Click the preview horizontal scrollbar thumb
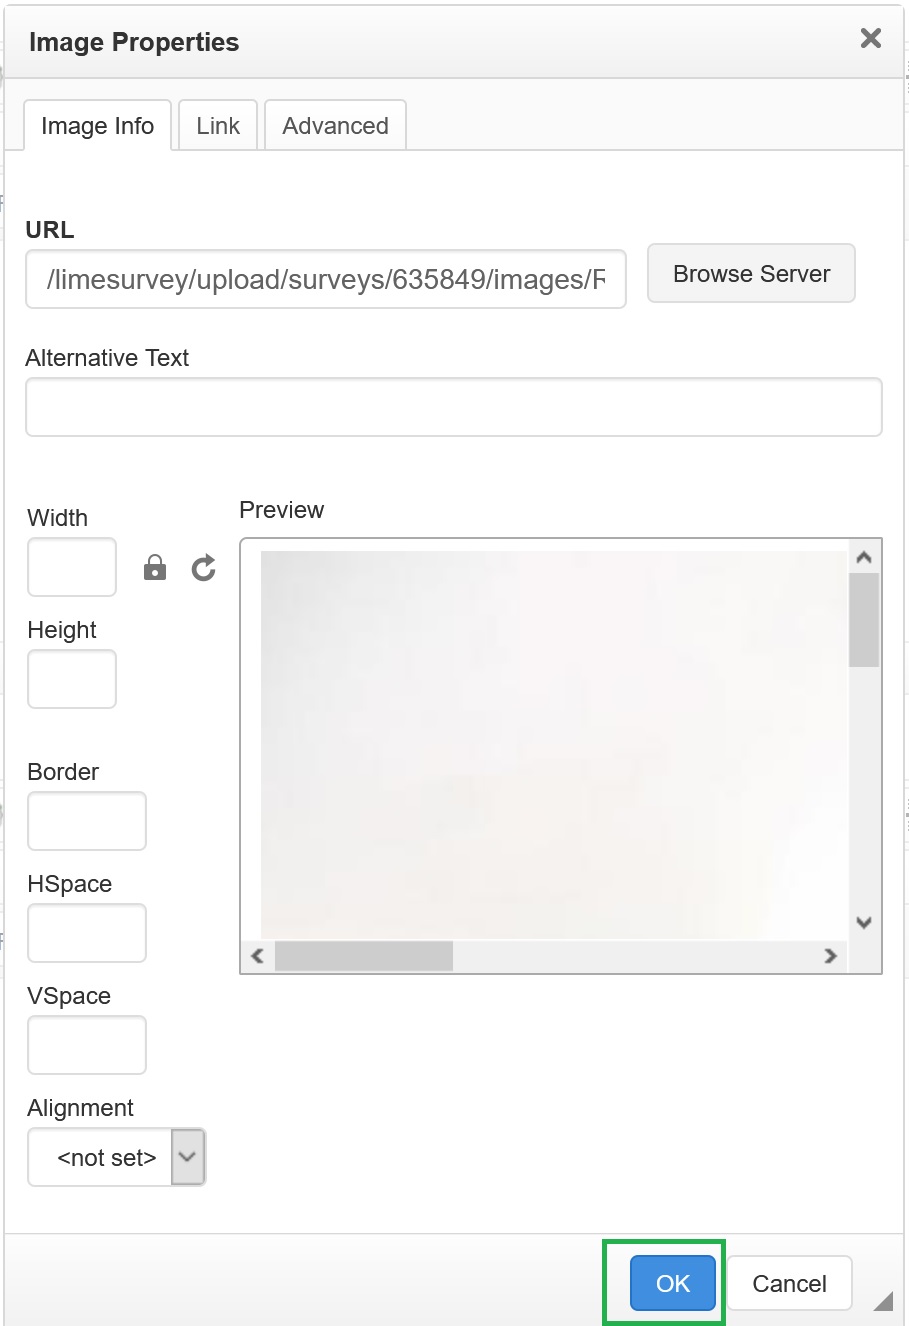 (x=364, y=956)
